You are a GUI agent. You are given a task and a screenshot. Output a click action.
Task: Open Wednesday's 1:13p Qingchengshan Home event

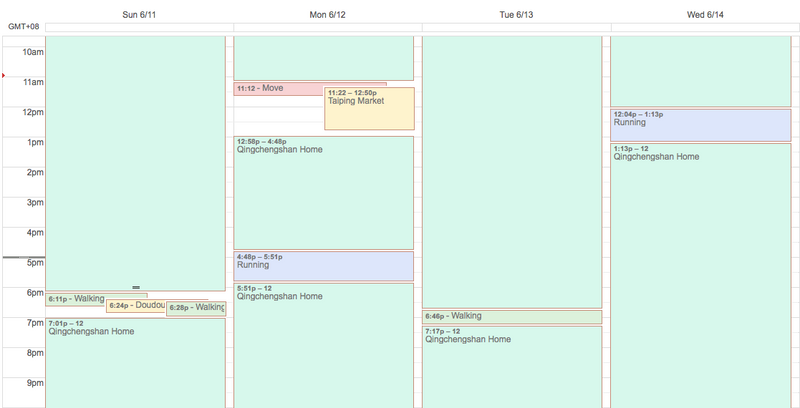point(703,270)
